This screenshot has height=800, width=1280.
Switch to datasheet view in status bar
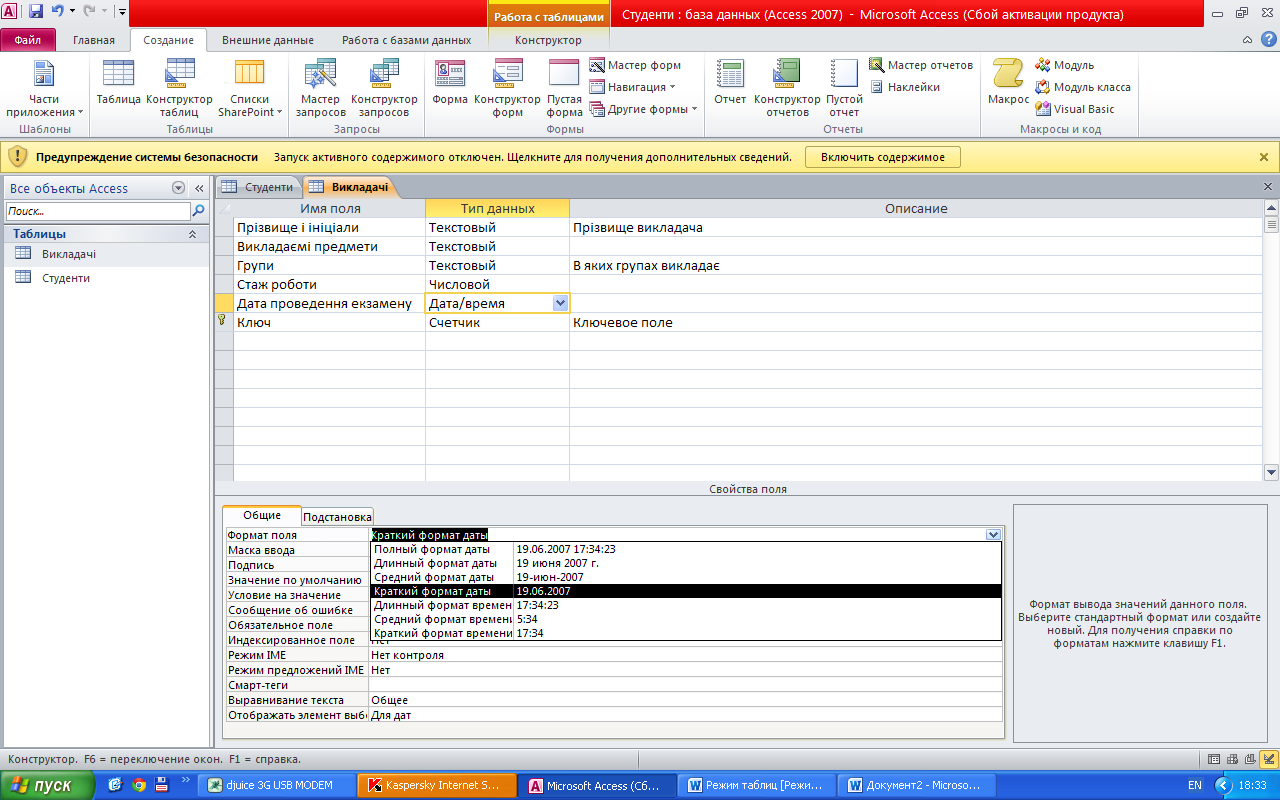(1214, 759)
